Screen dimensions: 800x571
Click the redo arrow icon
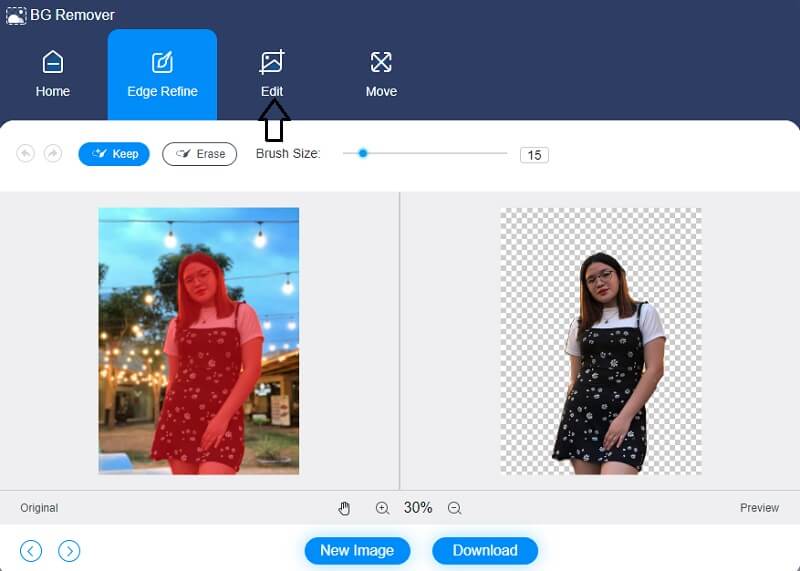53,153
